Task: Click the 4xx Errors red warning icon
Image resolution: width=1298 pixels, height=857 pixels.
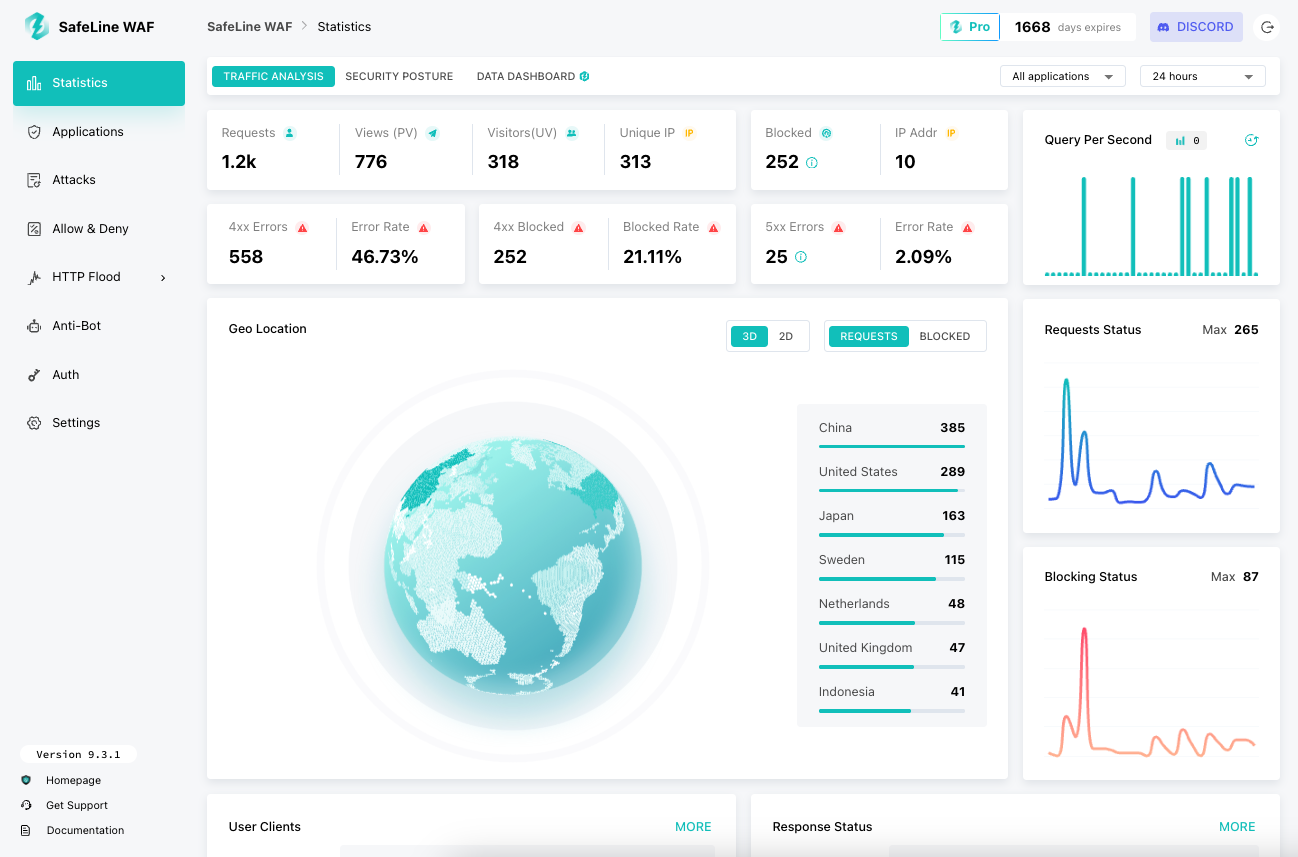Action: point(302,228)
